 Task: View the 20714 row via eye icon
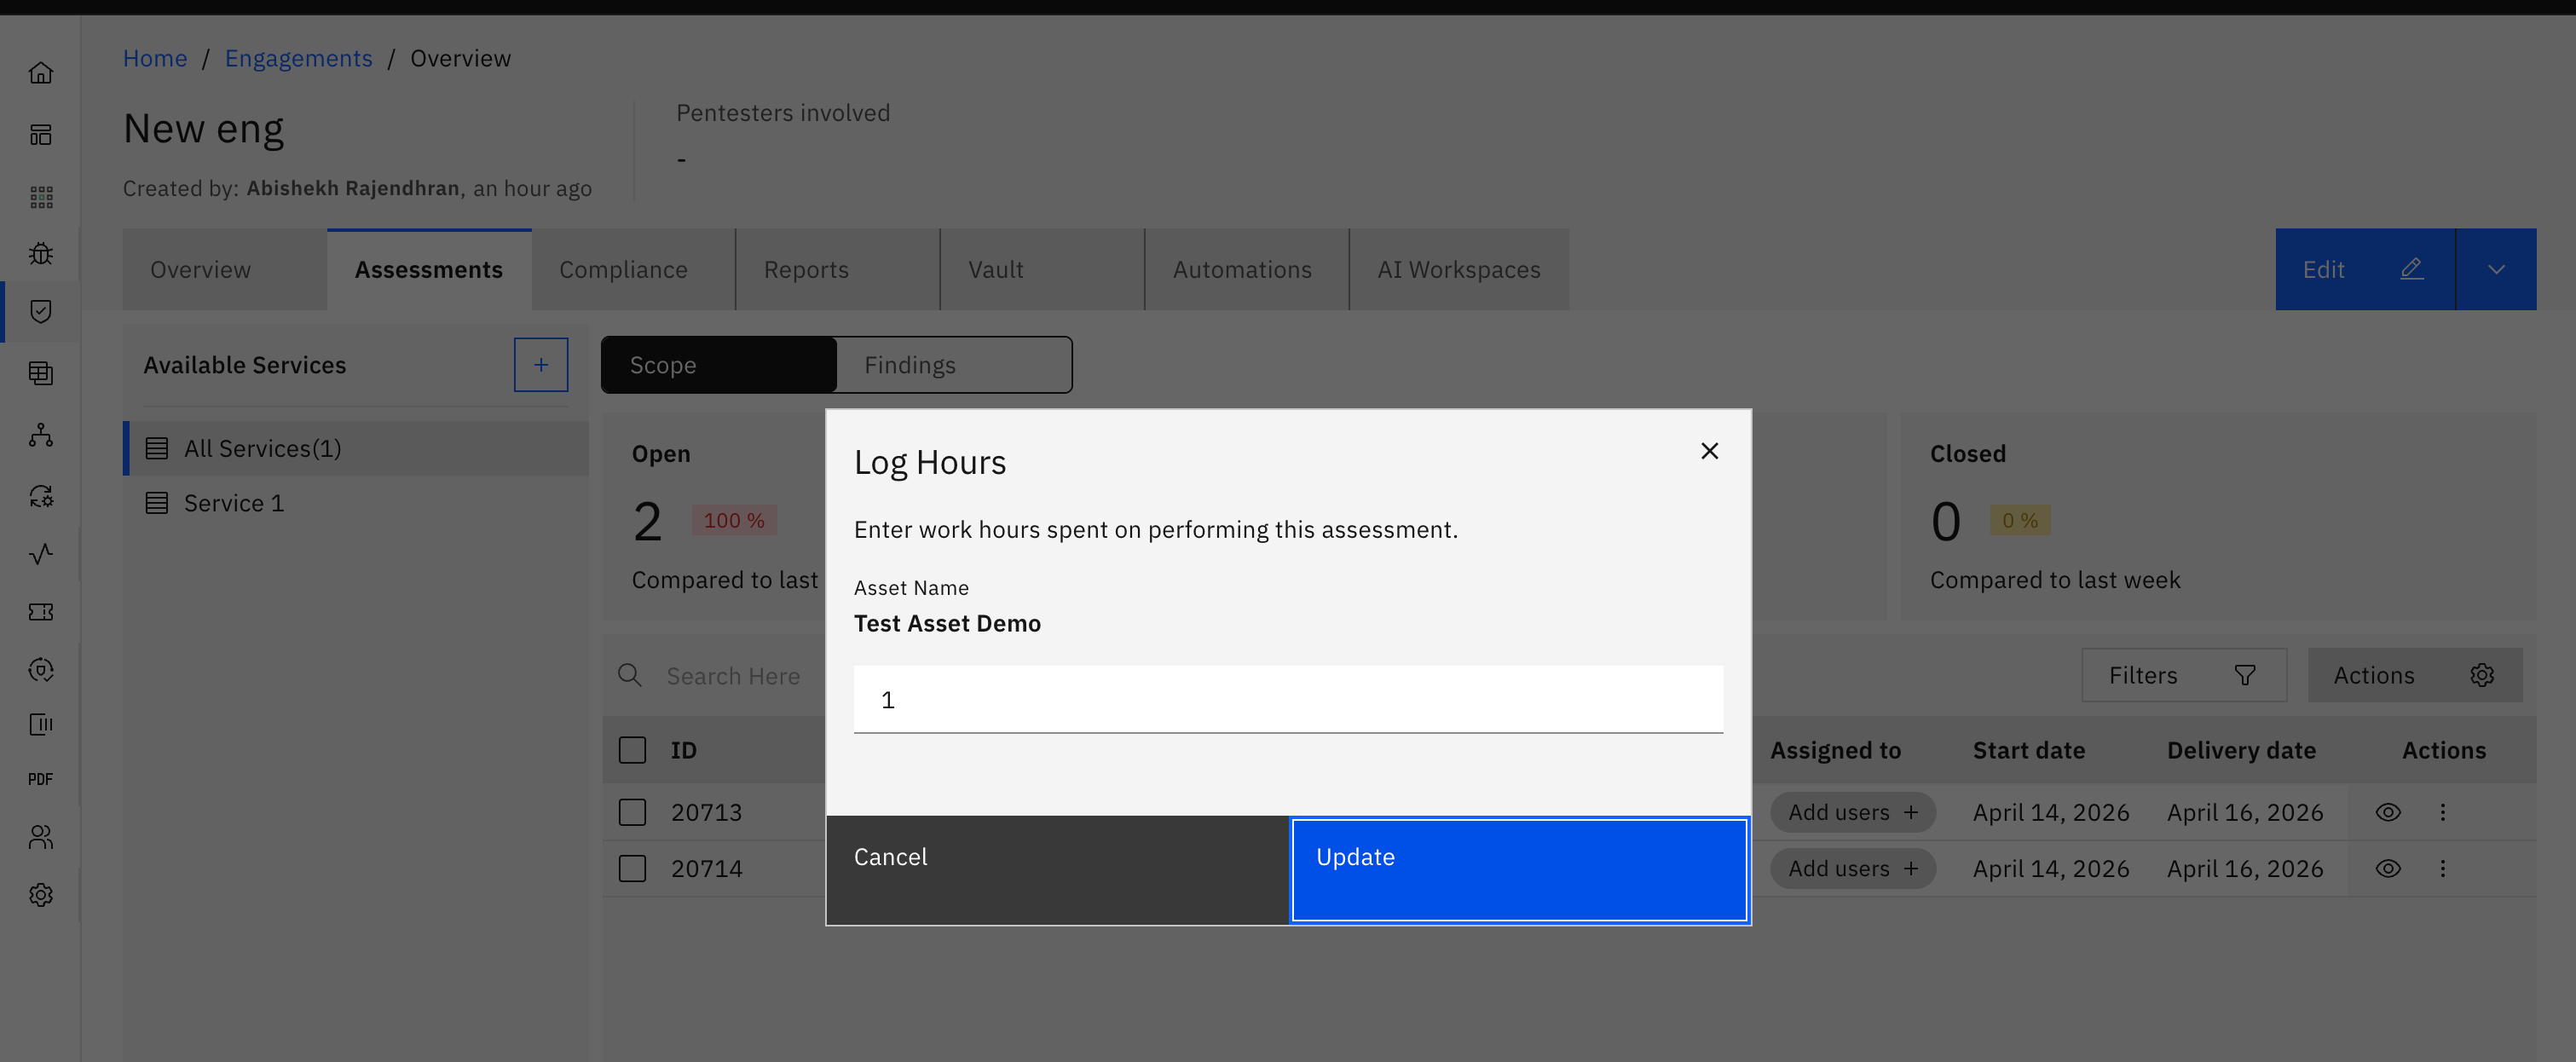pyautogui.click(x=2388, y=868)
